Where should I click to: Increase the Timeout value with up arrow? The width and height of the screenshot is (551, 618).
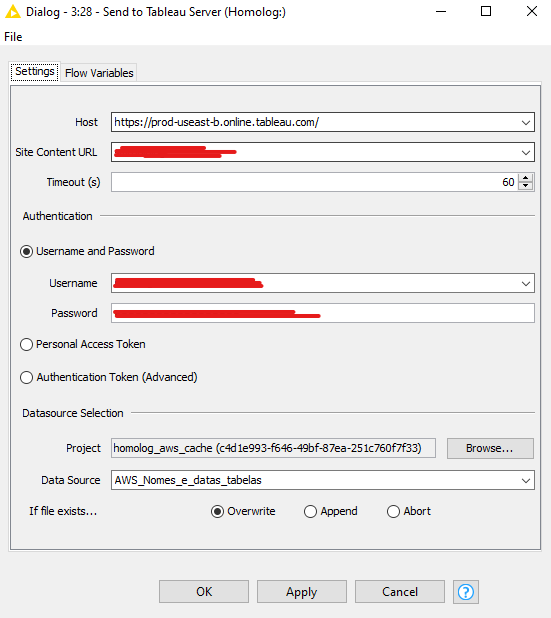pyautogui.click(x=525, y=178)
